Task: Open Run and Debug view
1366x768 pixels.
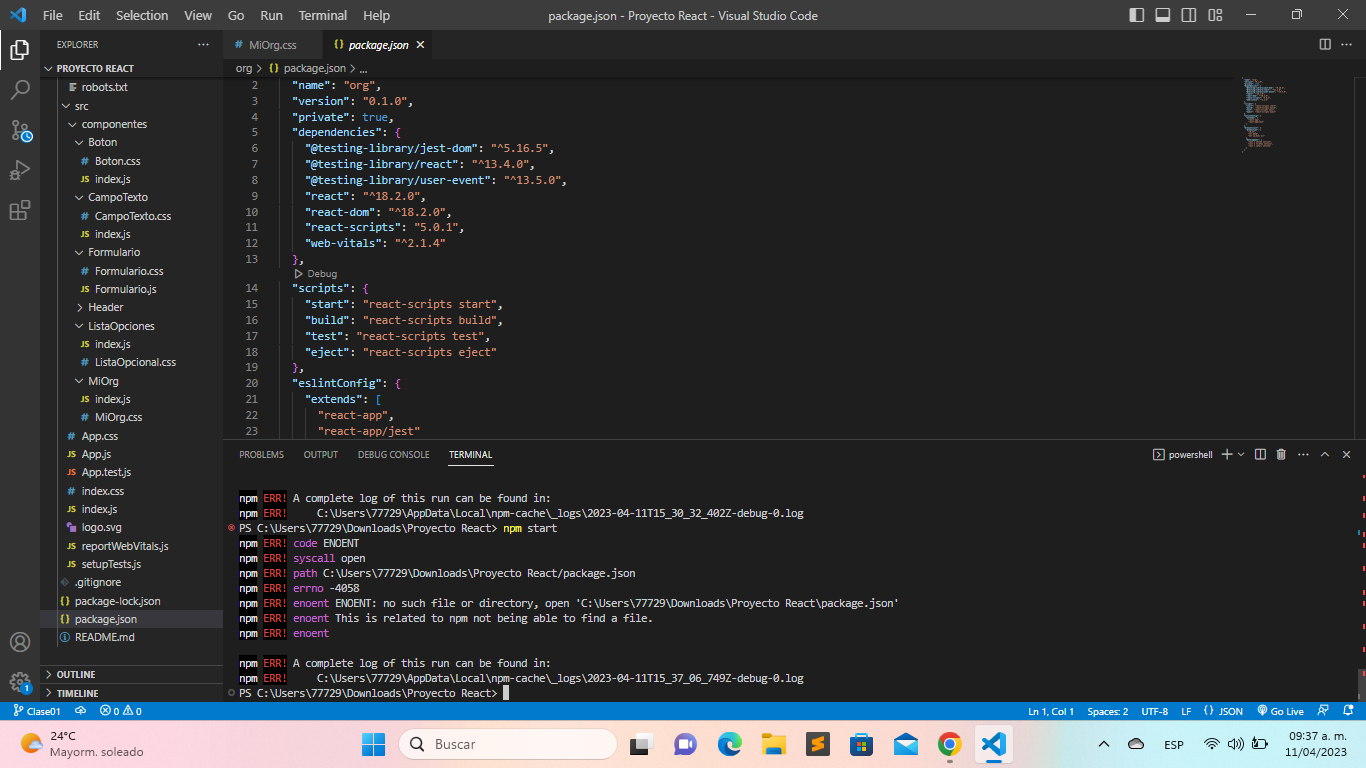Action: (x=20, y=170)
